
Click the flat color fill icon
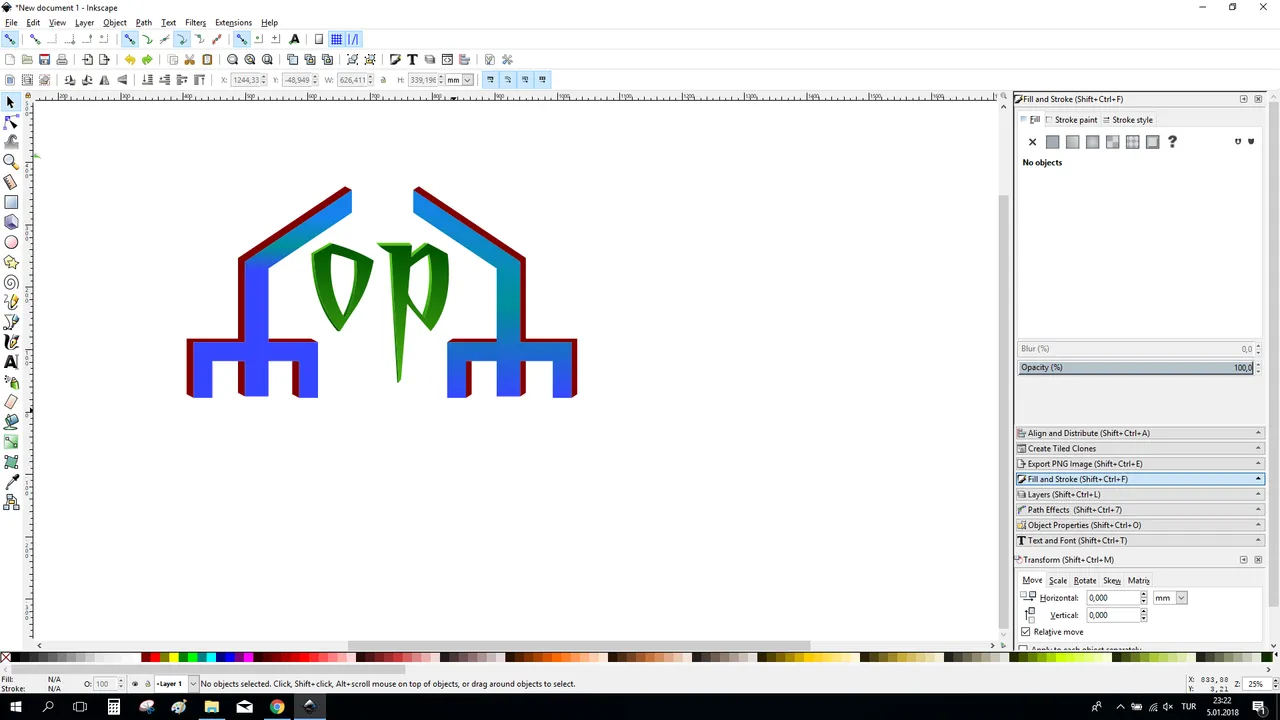(1052, 142)
